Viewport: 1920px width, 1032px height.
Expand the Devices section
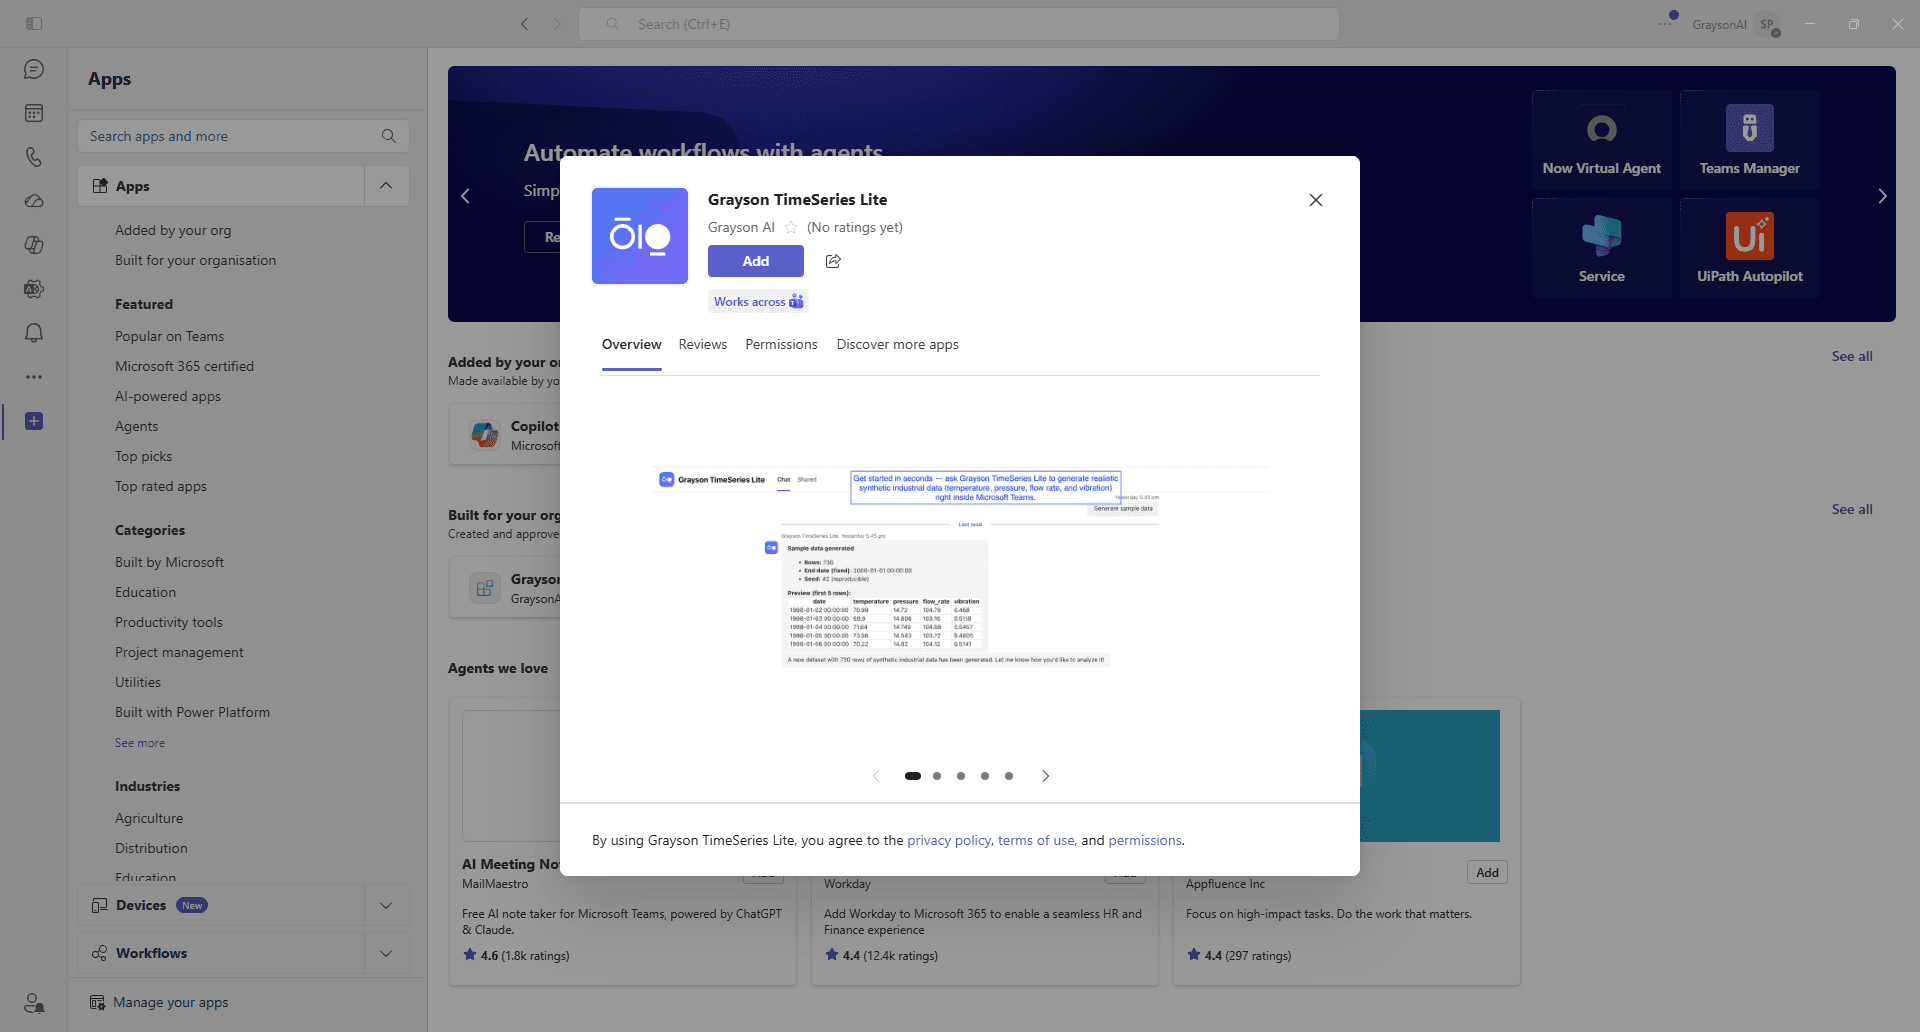click(386, 905)
